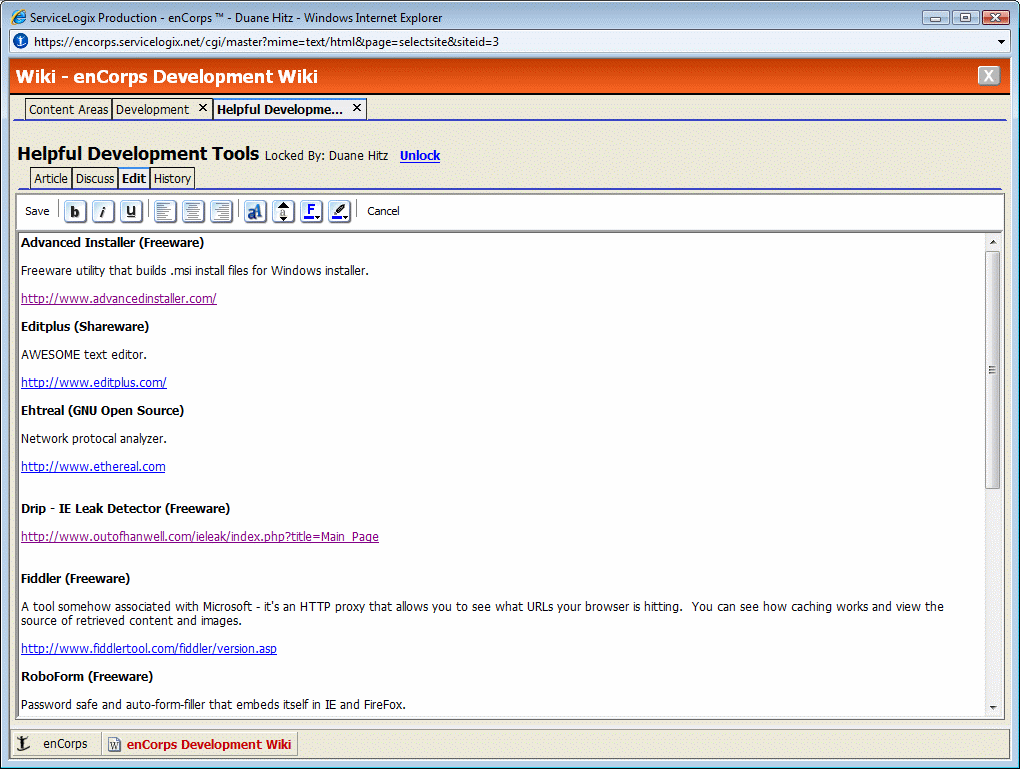Click Cancel in the editor toolbar

pos(383,211)
